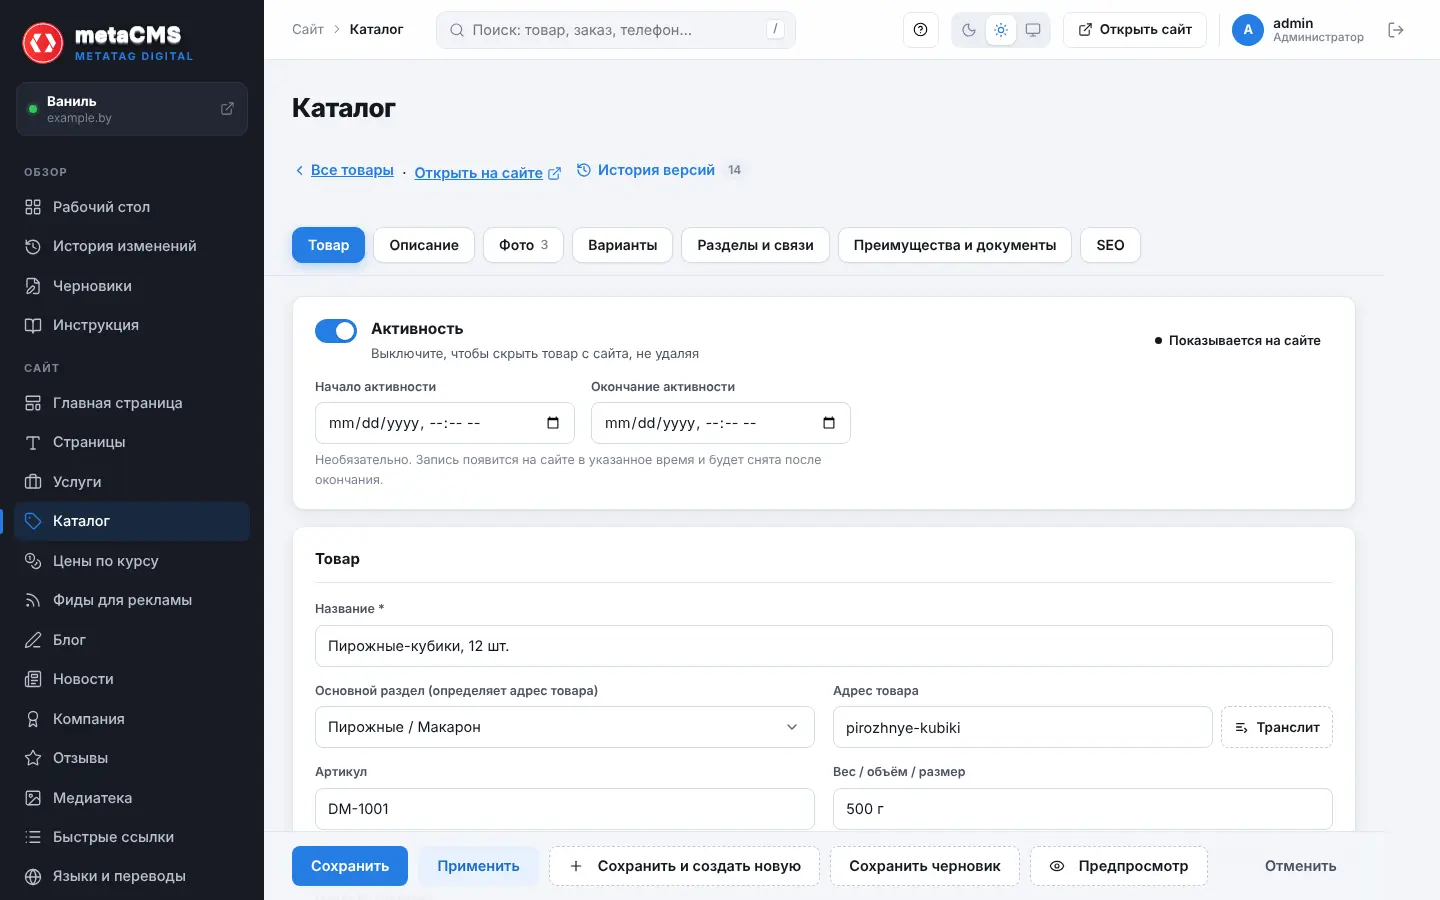Open Медиатека in sidebar
1440x900 pixels.
click(132, 798)
